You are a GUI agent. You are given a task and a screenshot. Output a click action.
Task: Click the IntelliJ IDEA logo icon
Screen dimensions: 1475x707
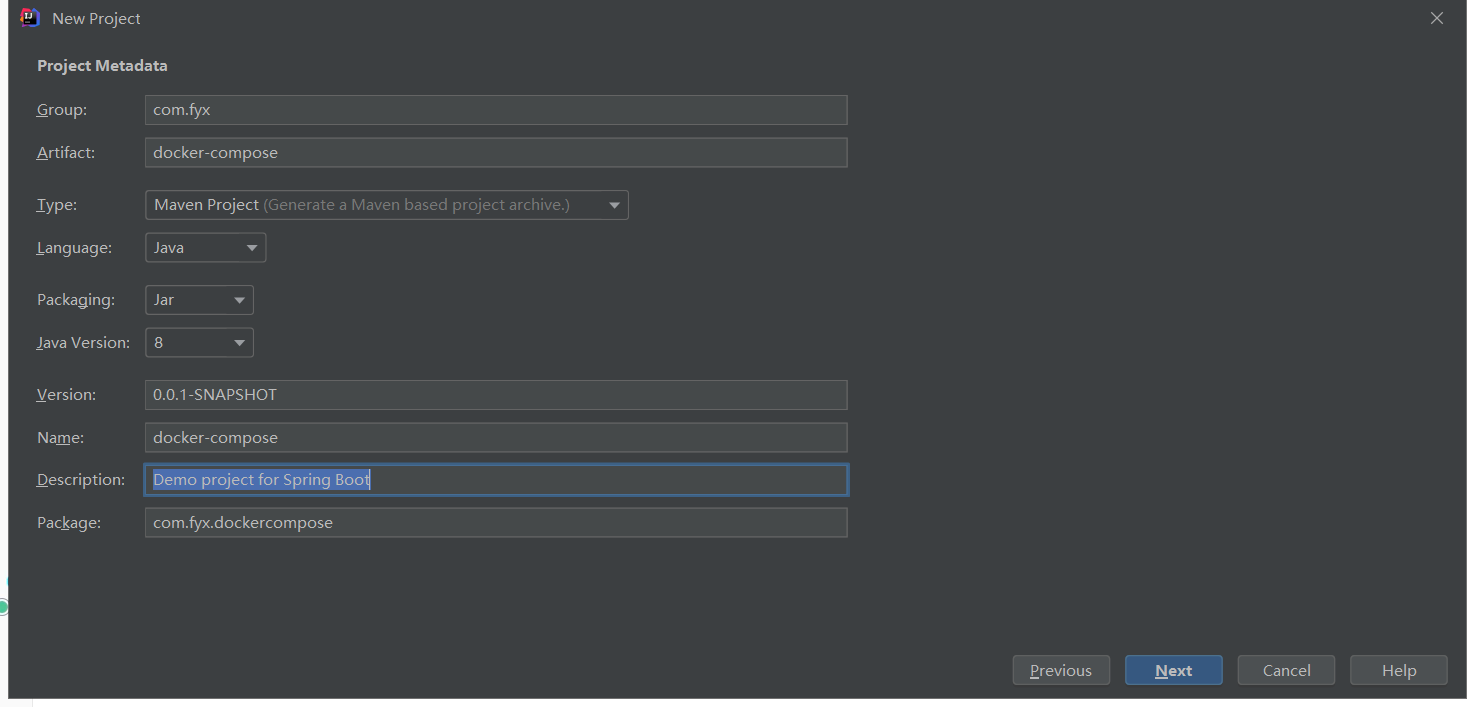pos(30,18)
